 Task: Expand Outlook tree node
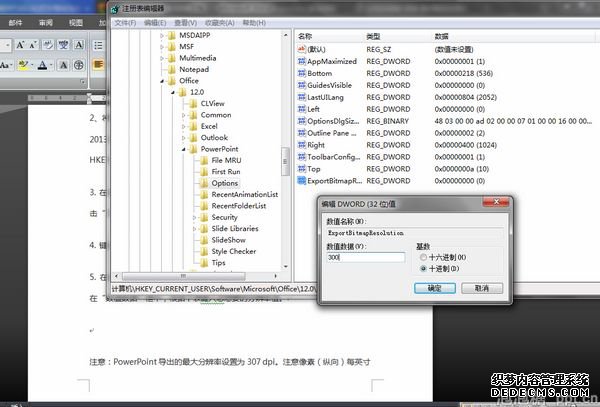[x=183, y=138]
